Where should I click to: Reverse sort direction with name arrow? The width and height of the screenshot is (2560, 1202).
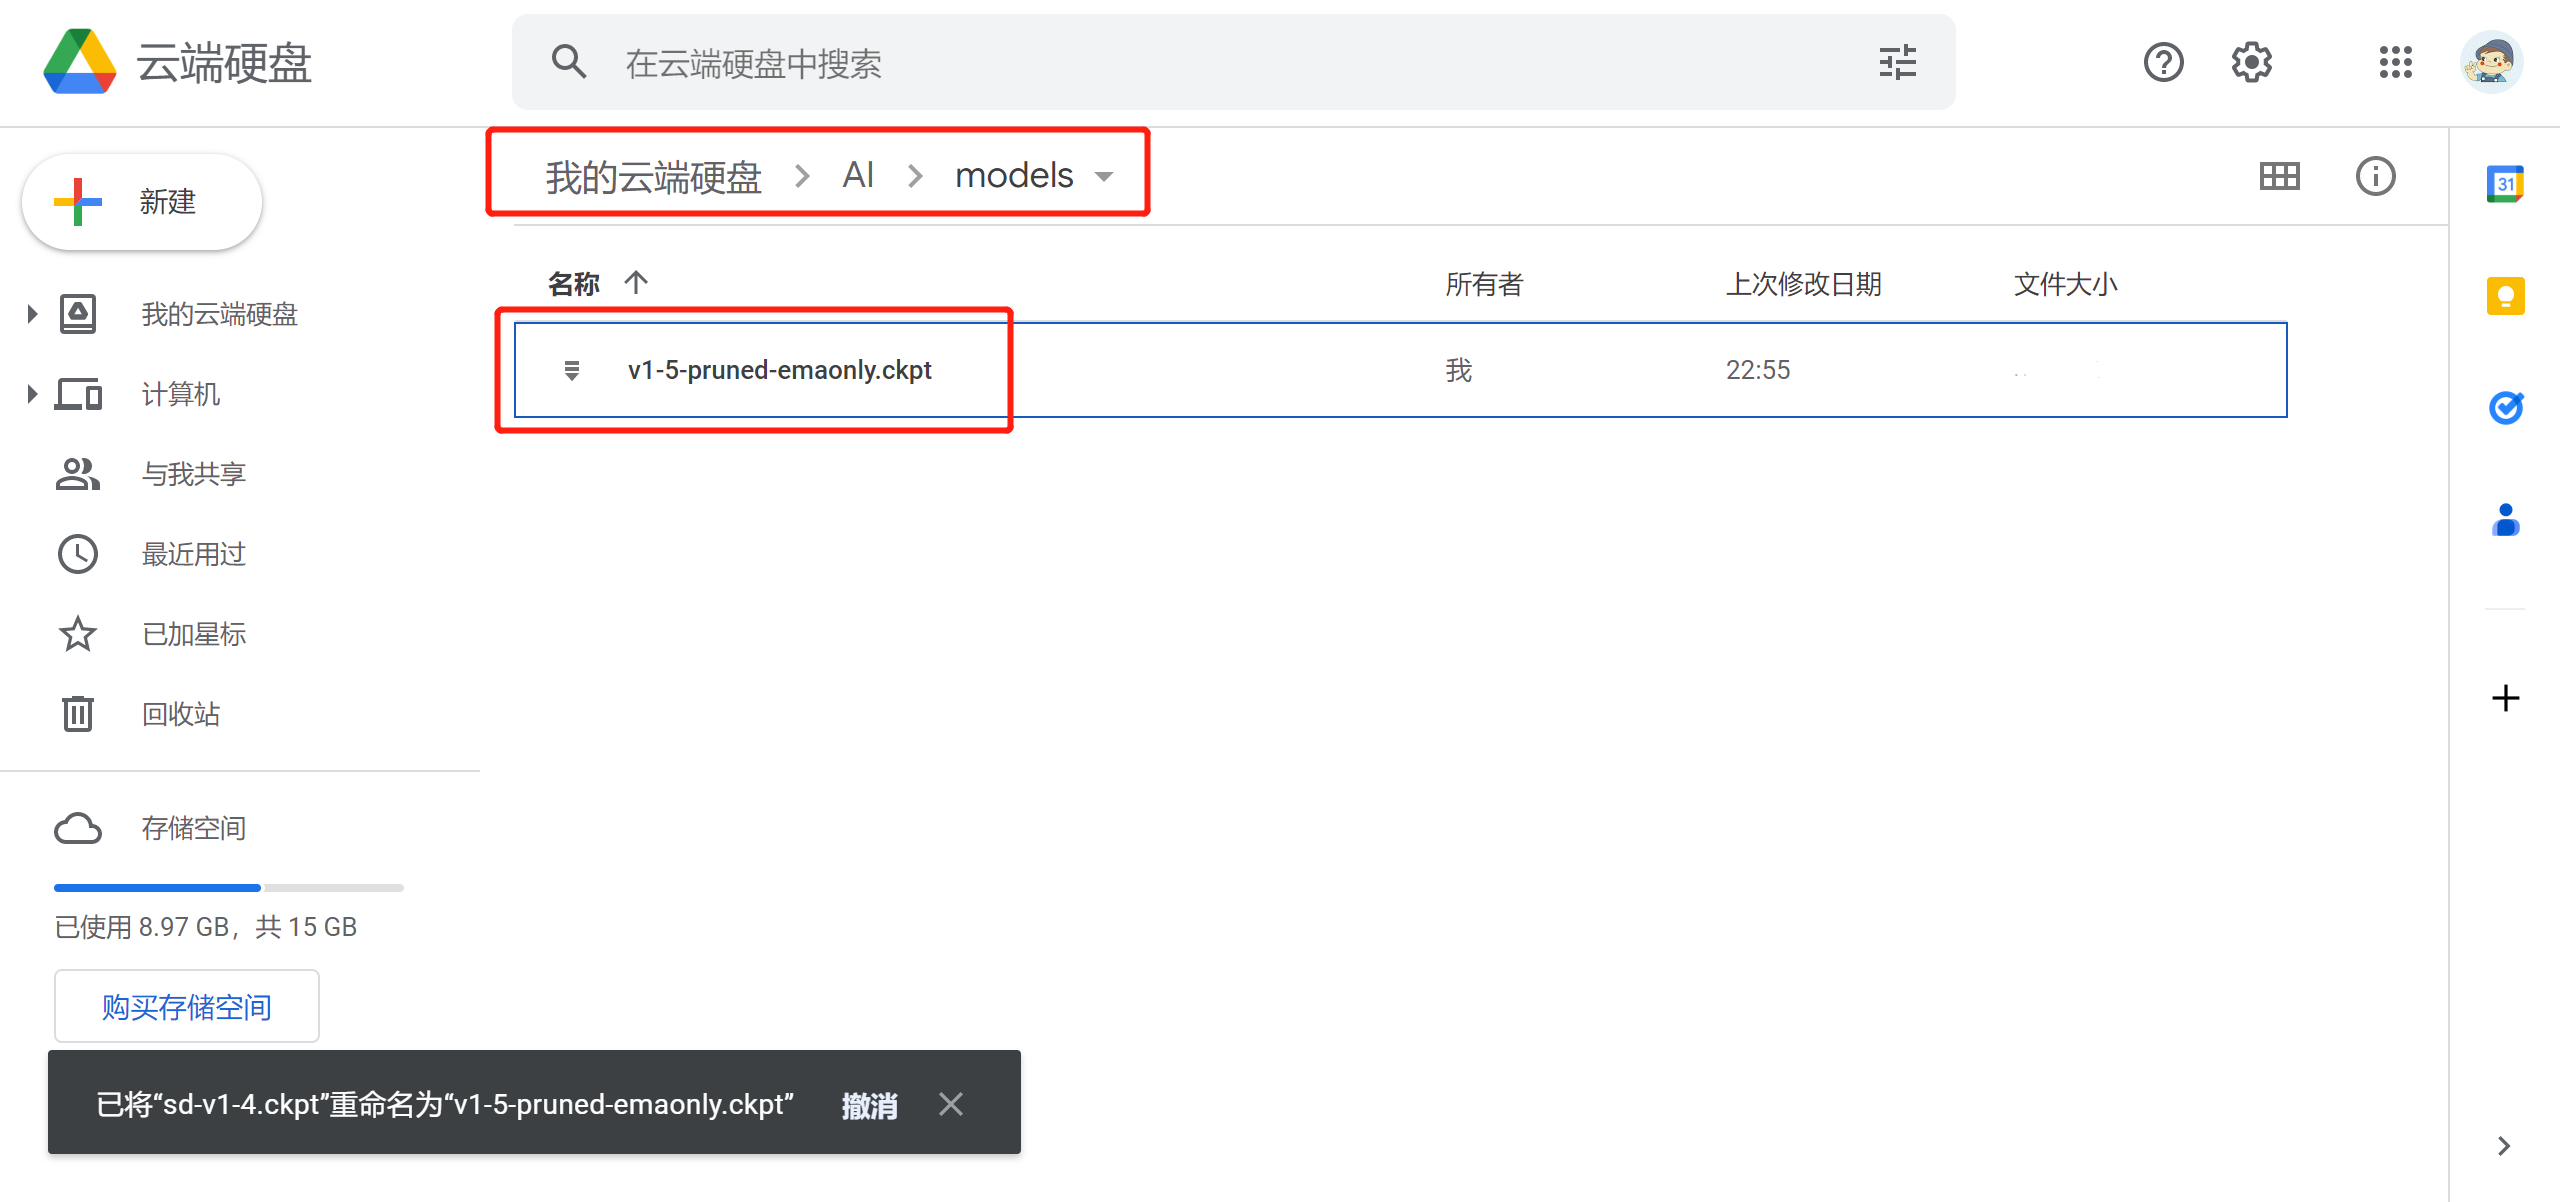[636, 283]
